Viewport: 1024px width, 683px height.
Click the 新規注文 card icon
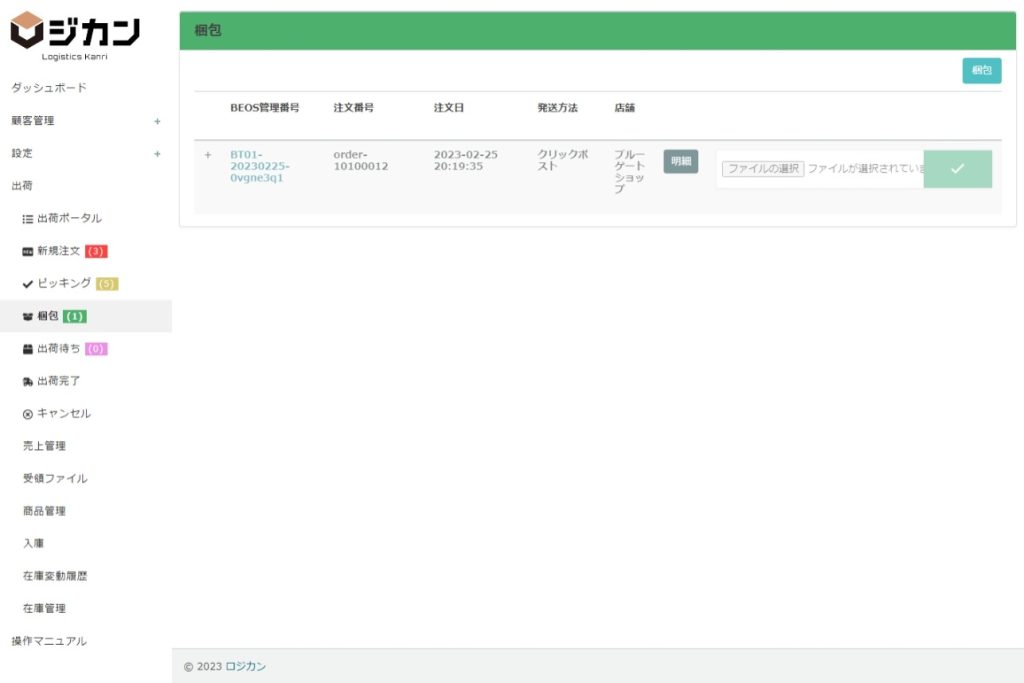pos(28,251)
